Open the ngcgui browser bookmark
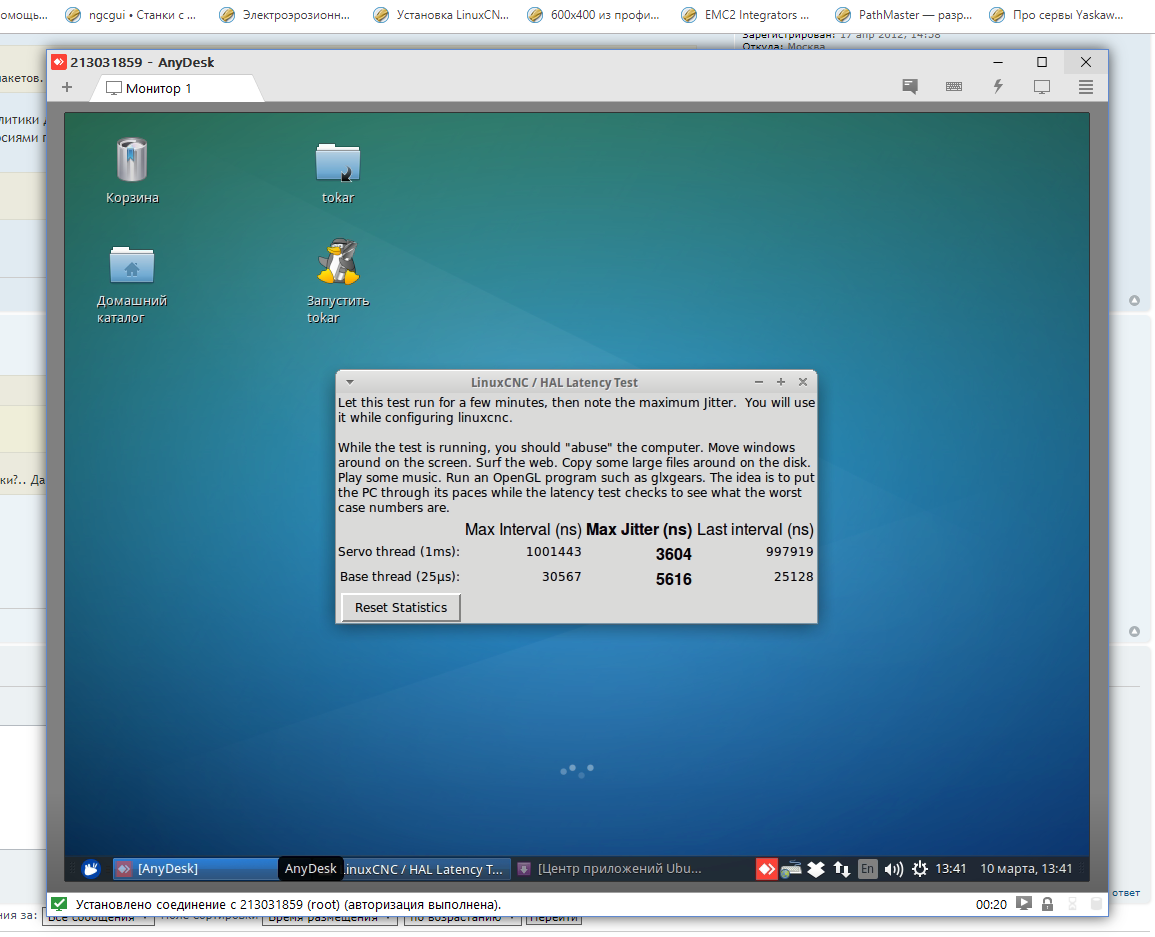The image size is (1155, 937). coord(131,15)
